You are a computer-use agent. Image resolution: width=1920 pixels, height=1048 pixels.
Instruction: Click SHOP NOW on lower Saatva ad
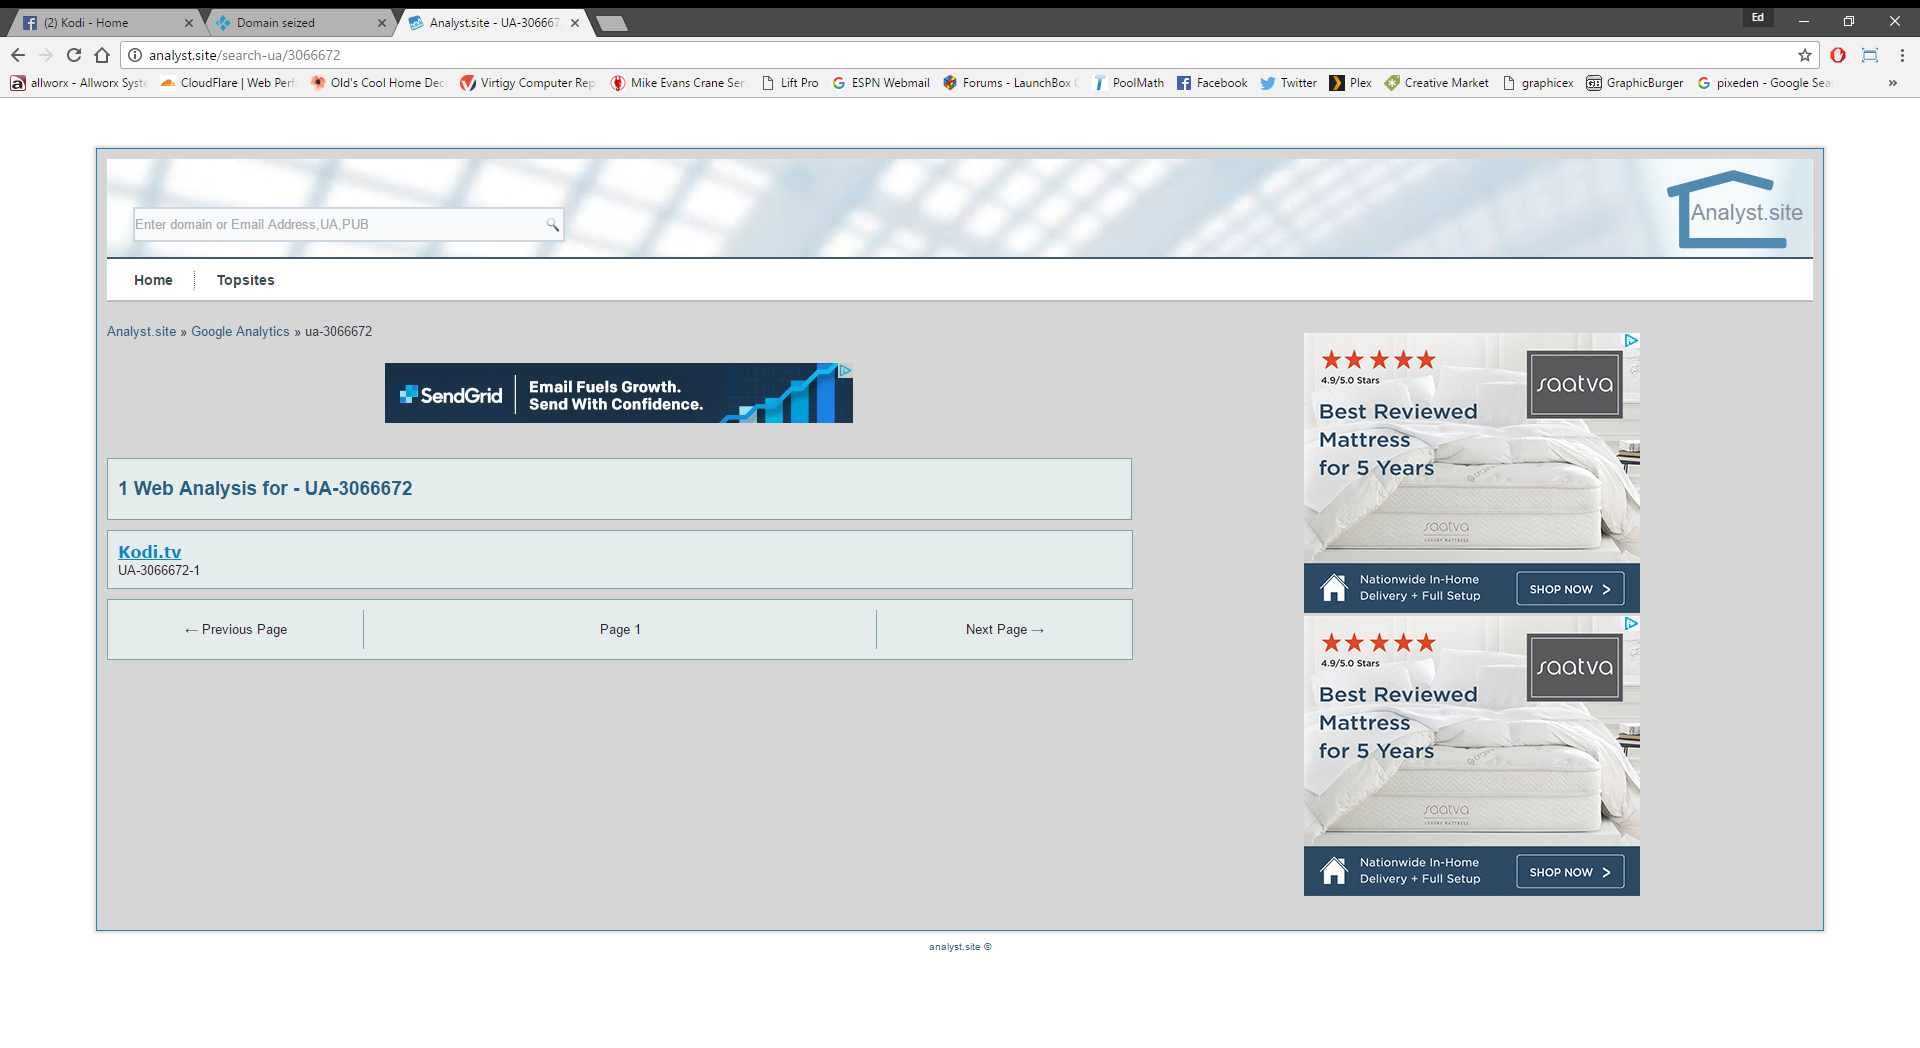pos(1570,872)
